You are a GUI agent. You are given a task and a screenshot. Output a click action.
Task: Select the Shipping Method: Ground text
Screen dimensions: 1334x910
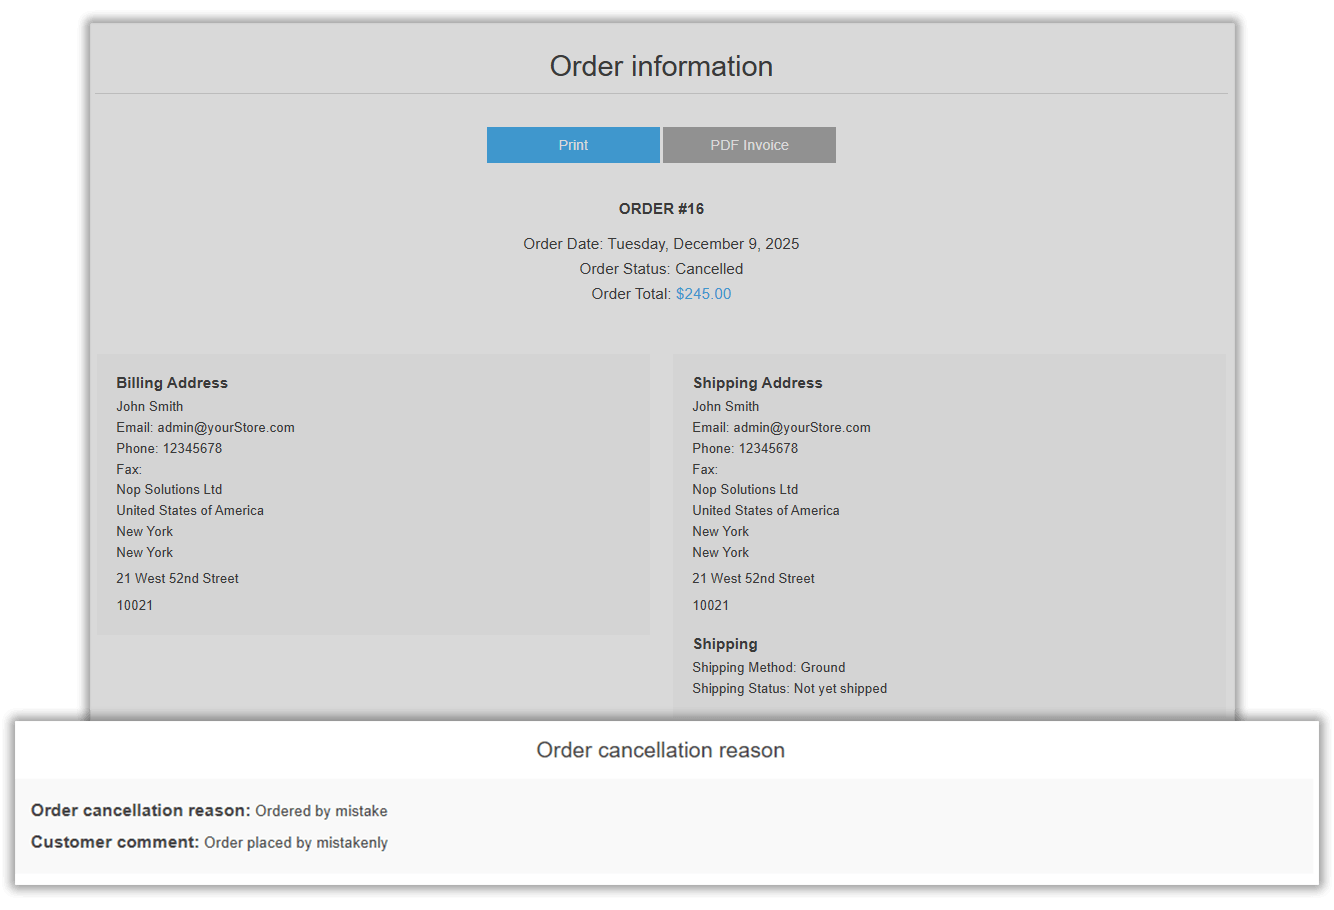point(768,667)
